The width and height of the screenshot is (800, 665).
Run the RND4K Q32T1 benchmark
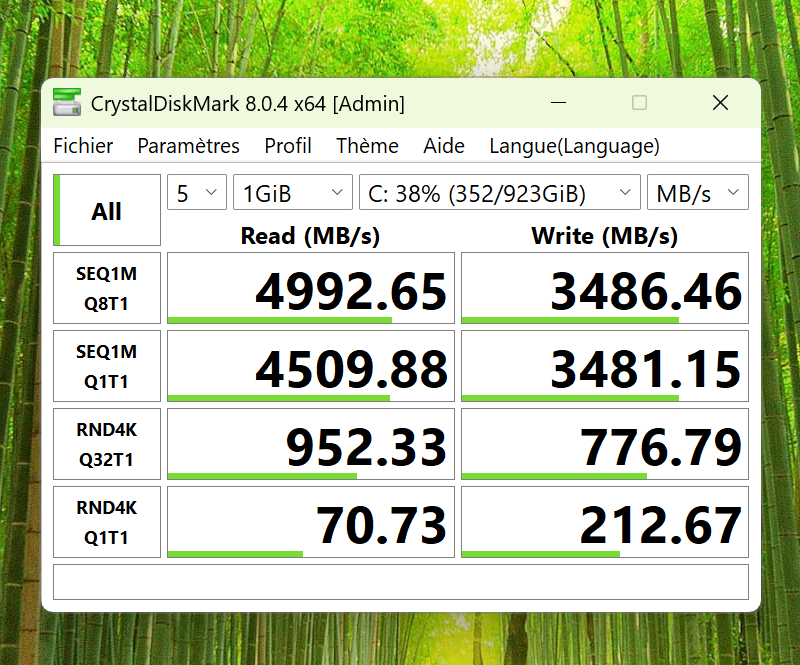[x=106, y=445]
